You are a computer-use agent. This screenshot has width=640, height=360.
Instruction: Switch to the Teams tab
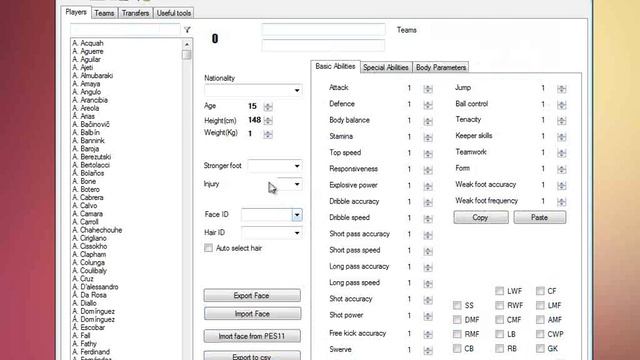(x=104, y=13)
